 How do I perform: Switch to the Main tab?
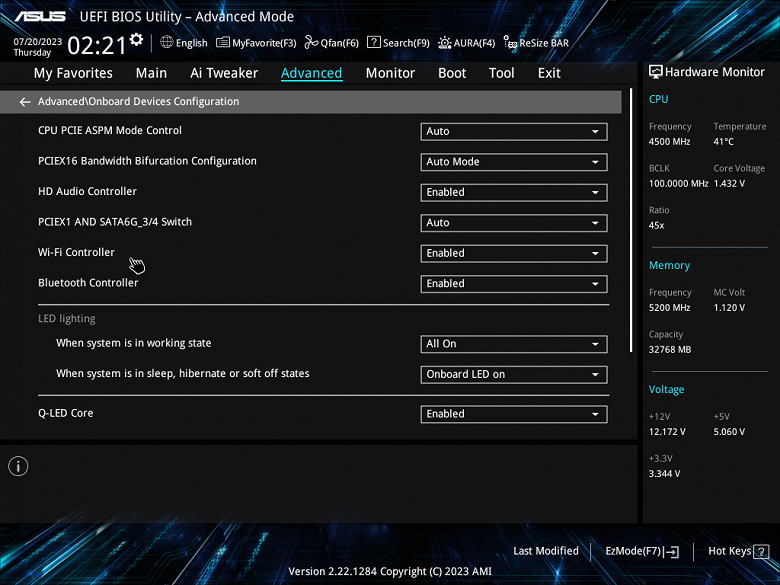(151, 73)
